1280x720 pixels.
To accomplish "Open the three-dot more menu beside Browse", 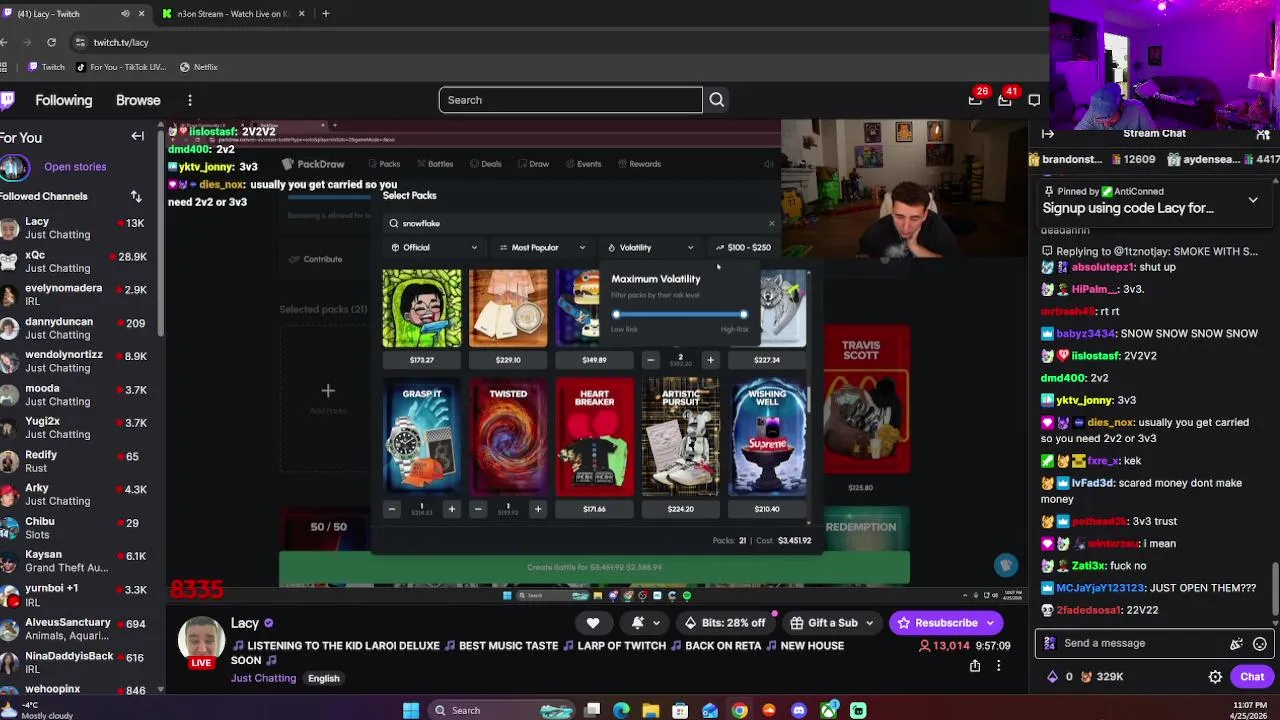I will pyautogui.click(x=190, y=100).
